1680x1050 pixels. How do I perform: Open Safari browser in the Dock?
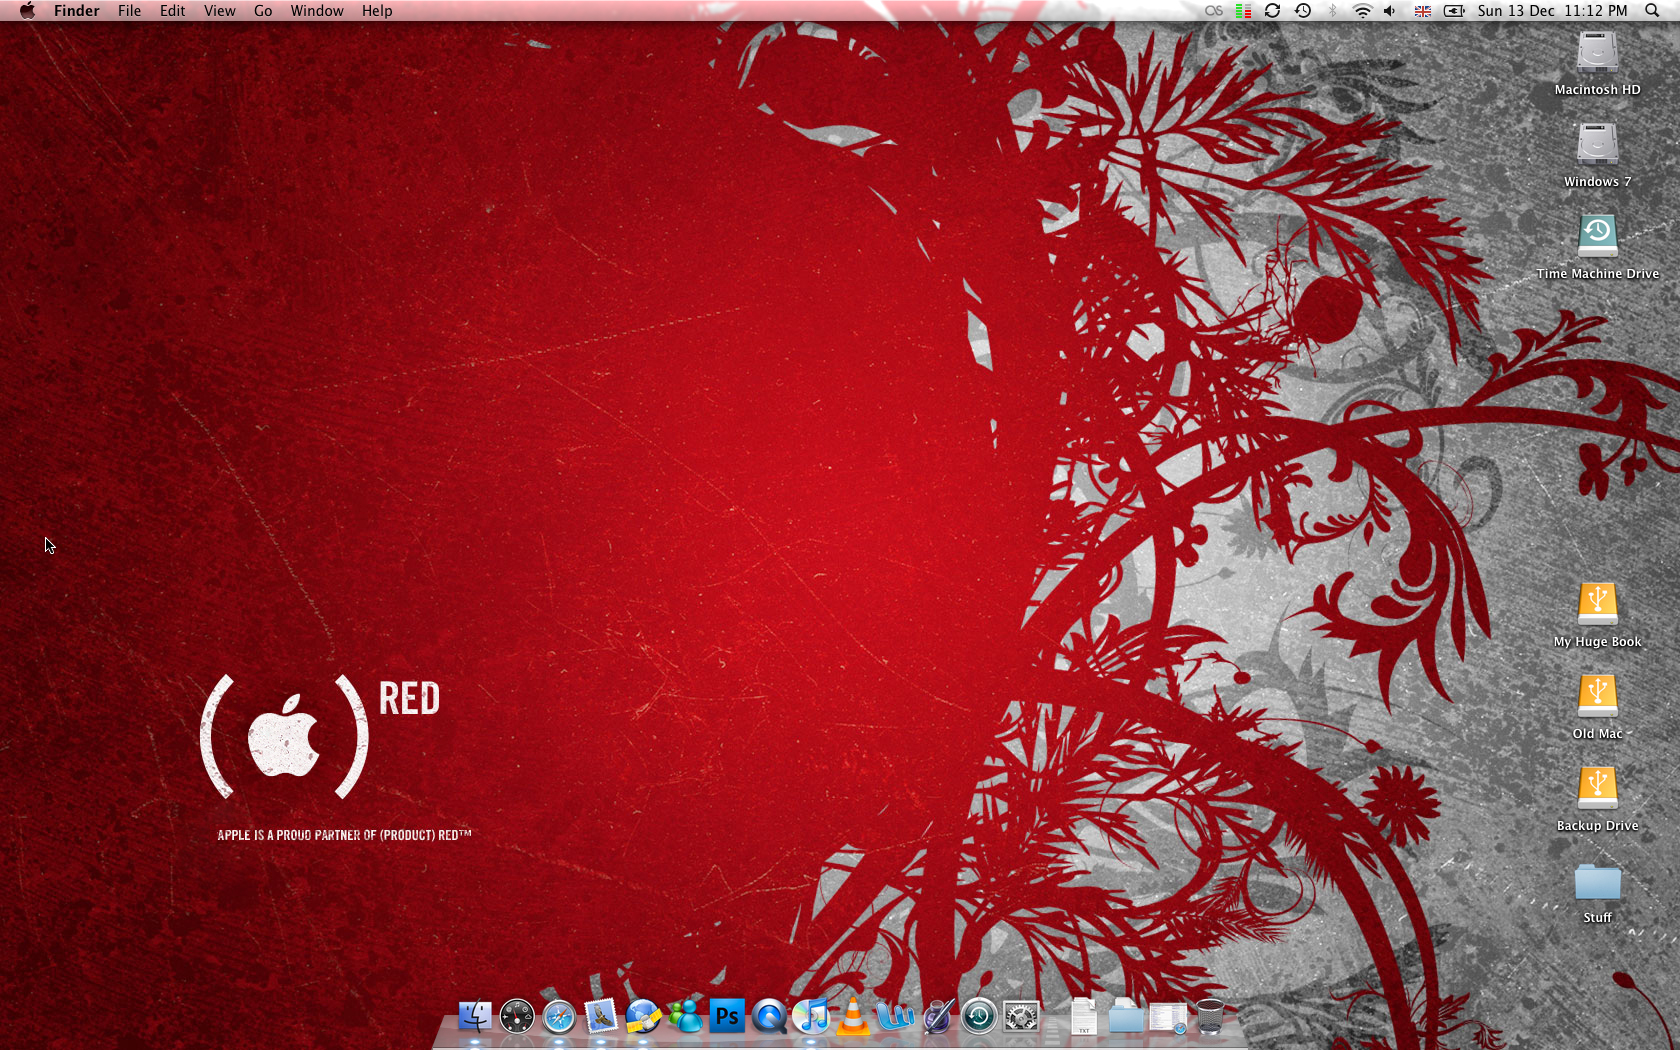pos(559,1017)
